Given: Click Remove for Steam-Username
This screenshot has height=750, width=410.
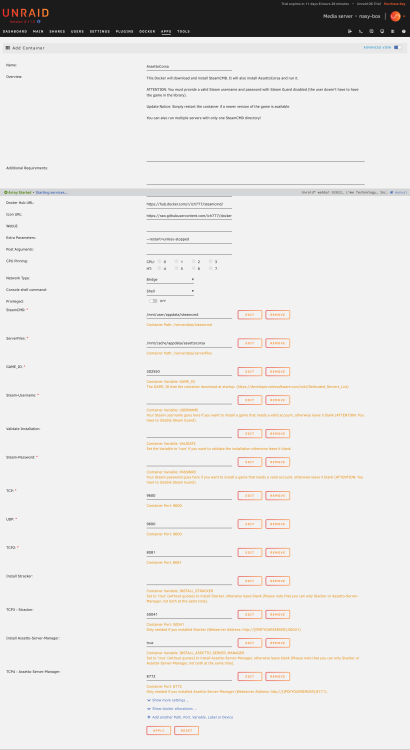Looking at the screenshot, I should click(277, 400).
